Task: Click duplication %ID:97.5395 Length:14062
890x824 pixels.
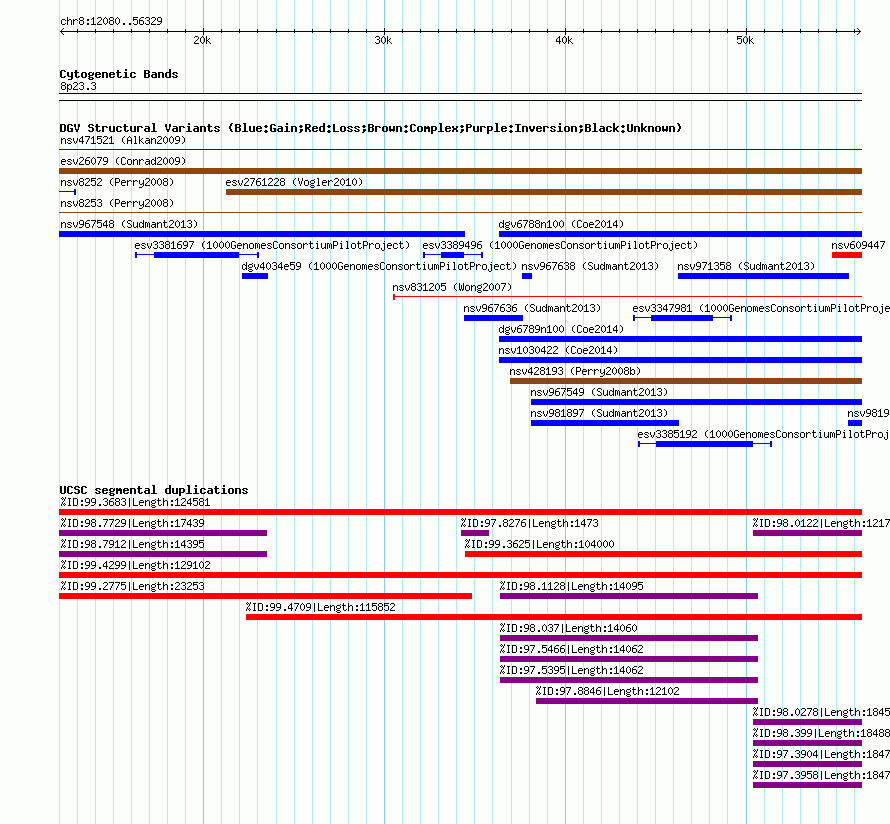Action: [629, 680]
